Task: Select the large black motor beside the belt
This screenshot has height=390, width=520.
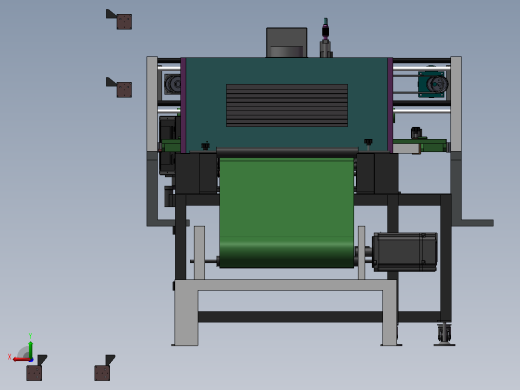Action: 404,252
